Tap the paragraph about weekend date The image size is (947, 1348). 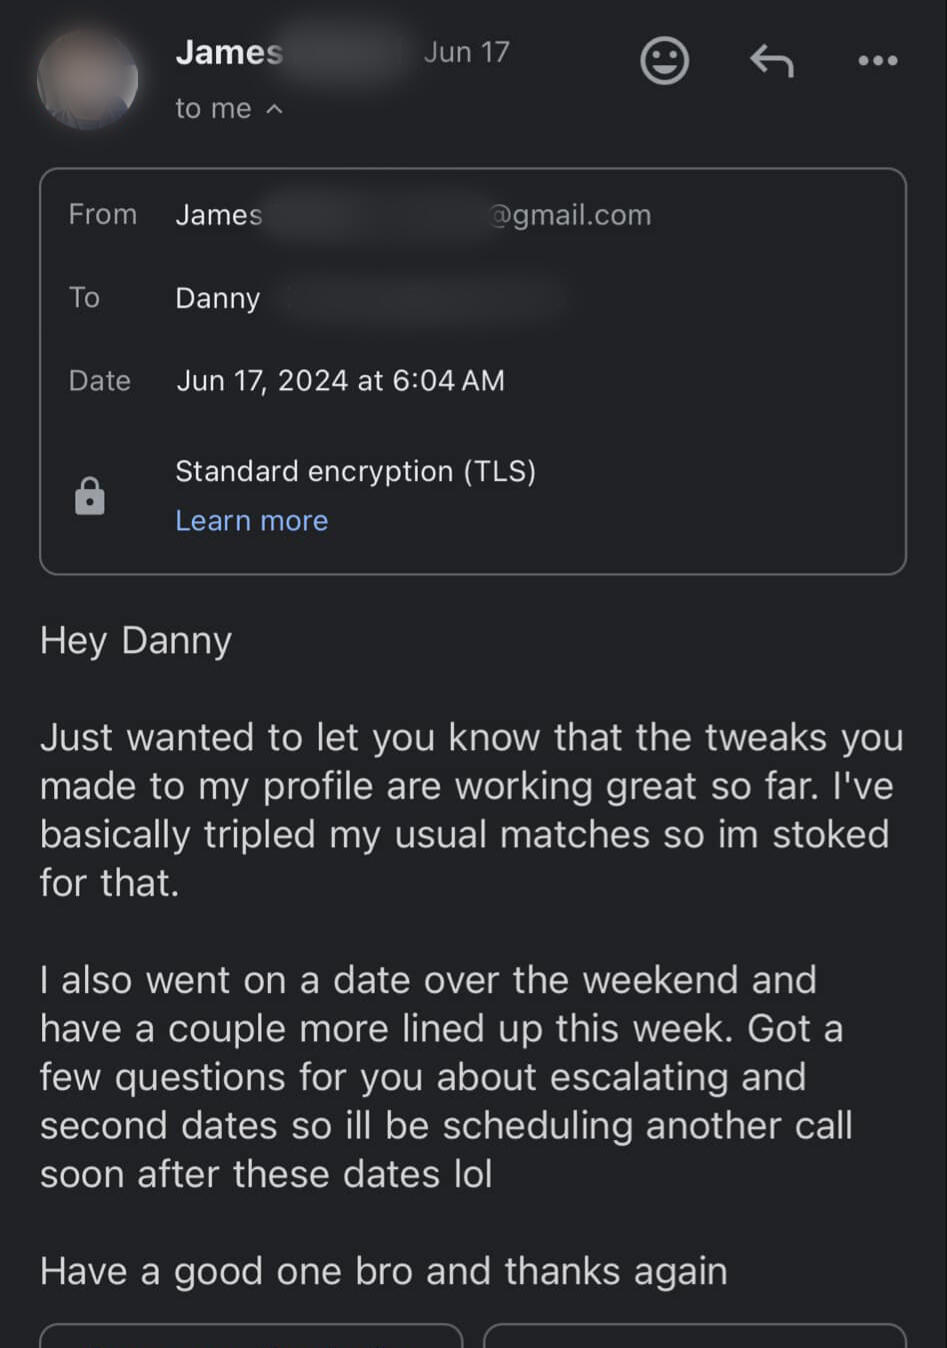445,1076
